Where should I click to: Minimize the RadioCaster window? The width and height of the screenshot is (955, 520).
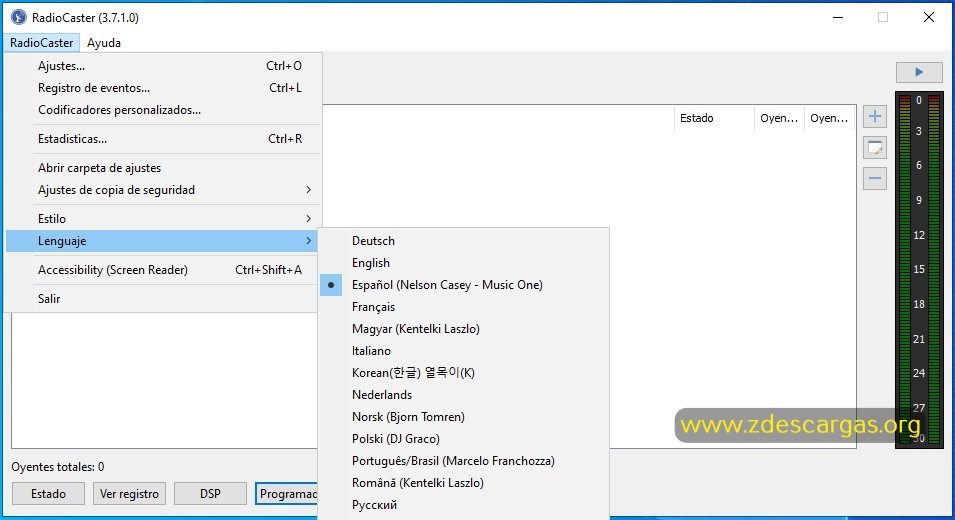(x=838, y=17)
